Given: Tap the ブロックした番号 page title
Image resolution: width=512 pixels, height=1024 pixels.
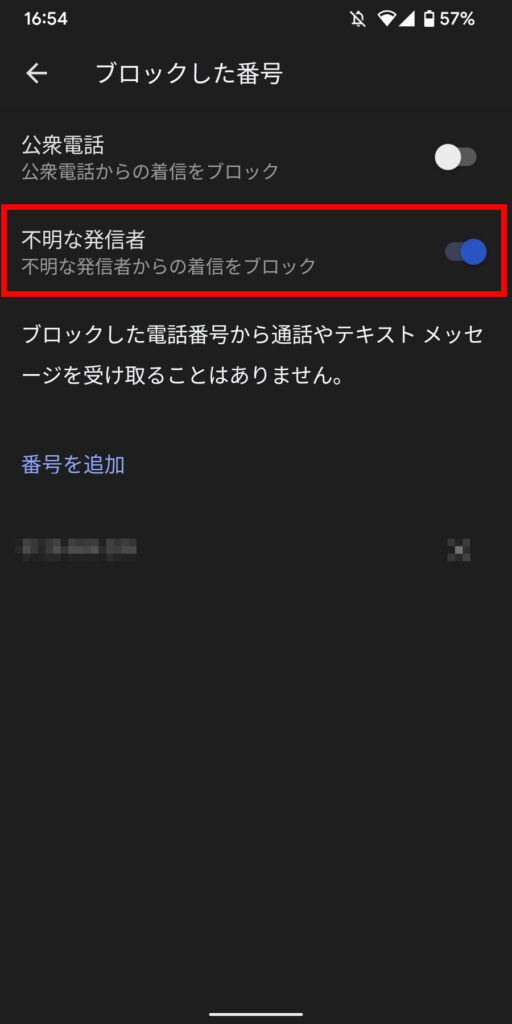Looking at the screenshot, I should click(189, 74).
